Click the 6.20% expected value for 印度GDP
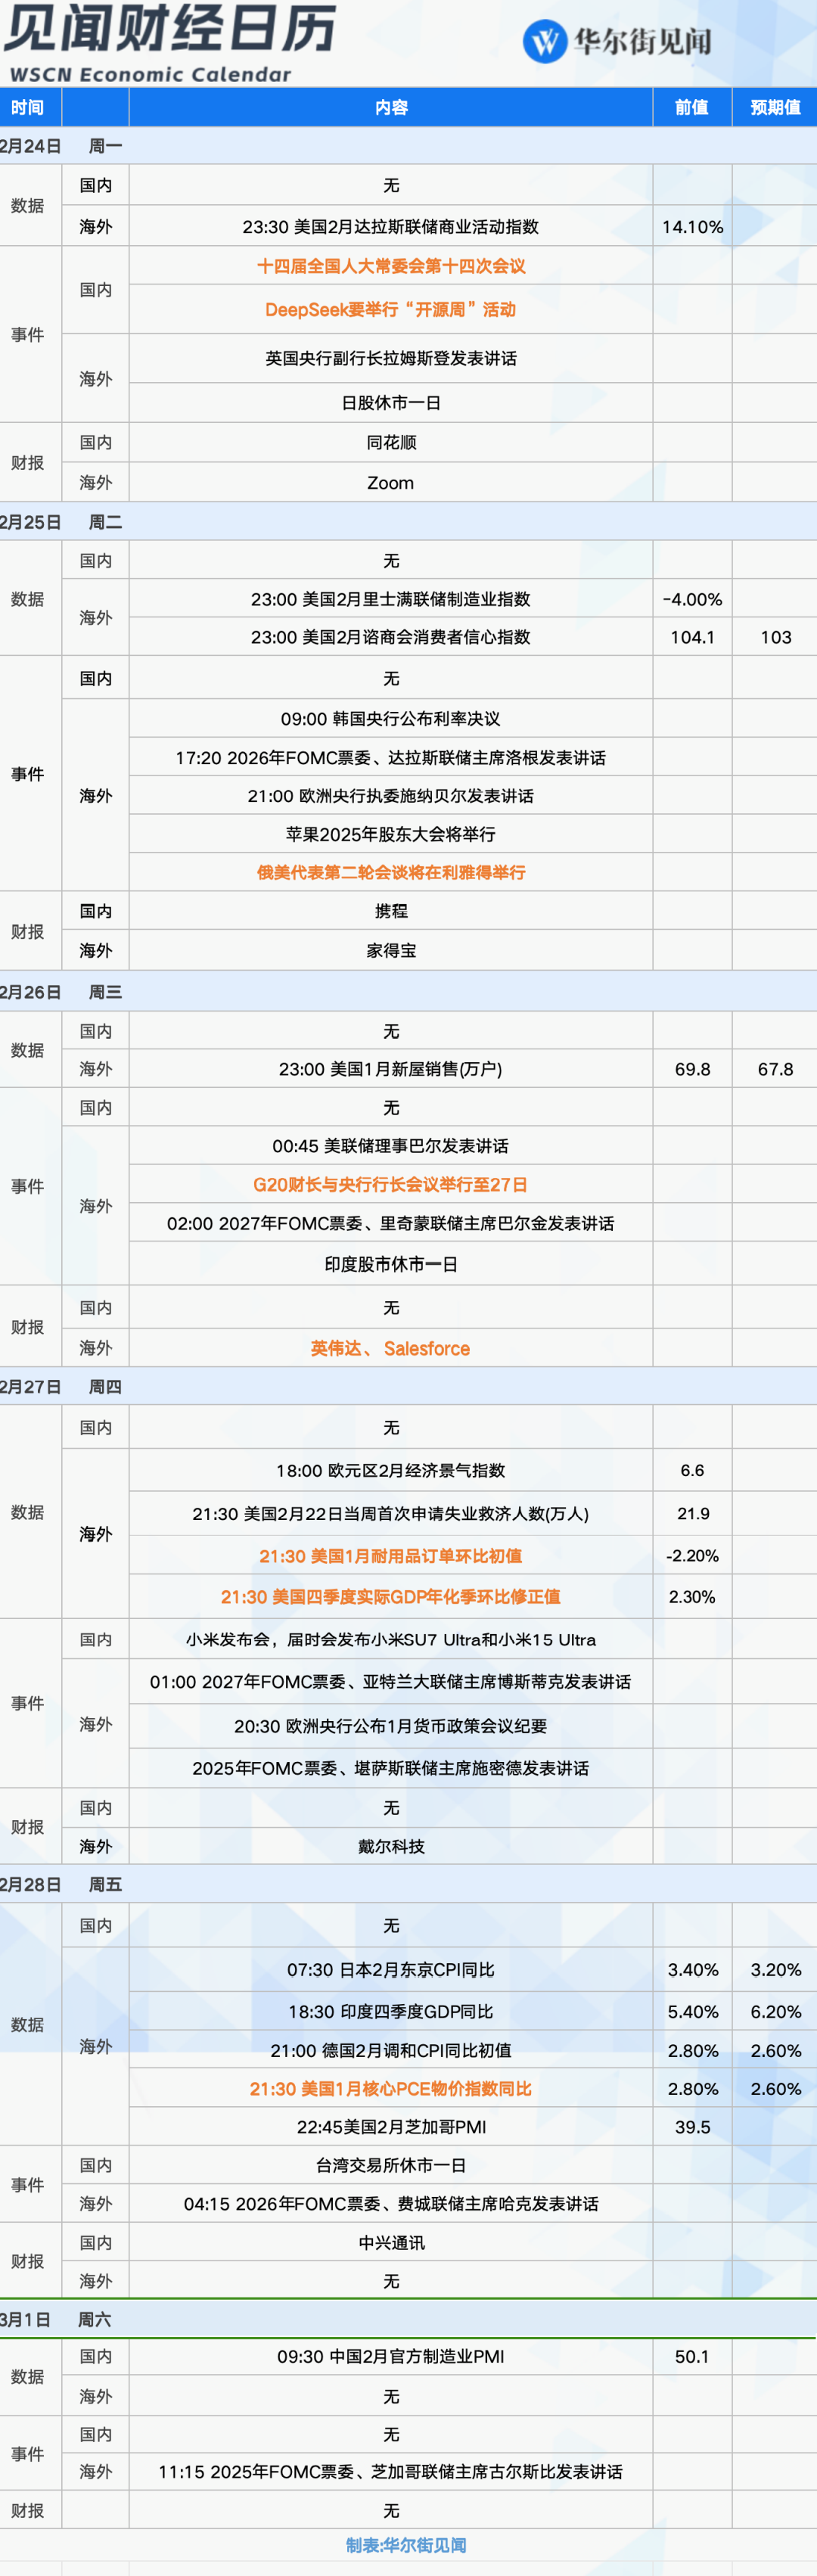Image resolution: width=817 pixels, height=2576 pixels. (x=775, y=2011)
